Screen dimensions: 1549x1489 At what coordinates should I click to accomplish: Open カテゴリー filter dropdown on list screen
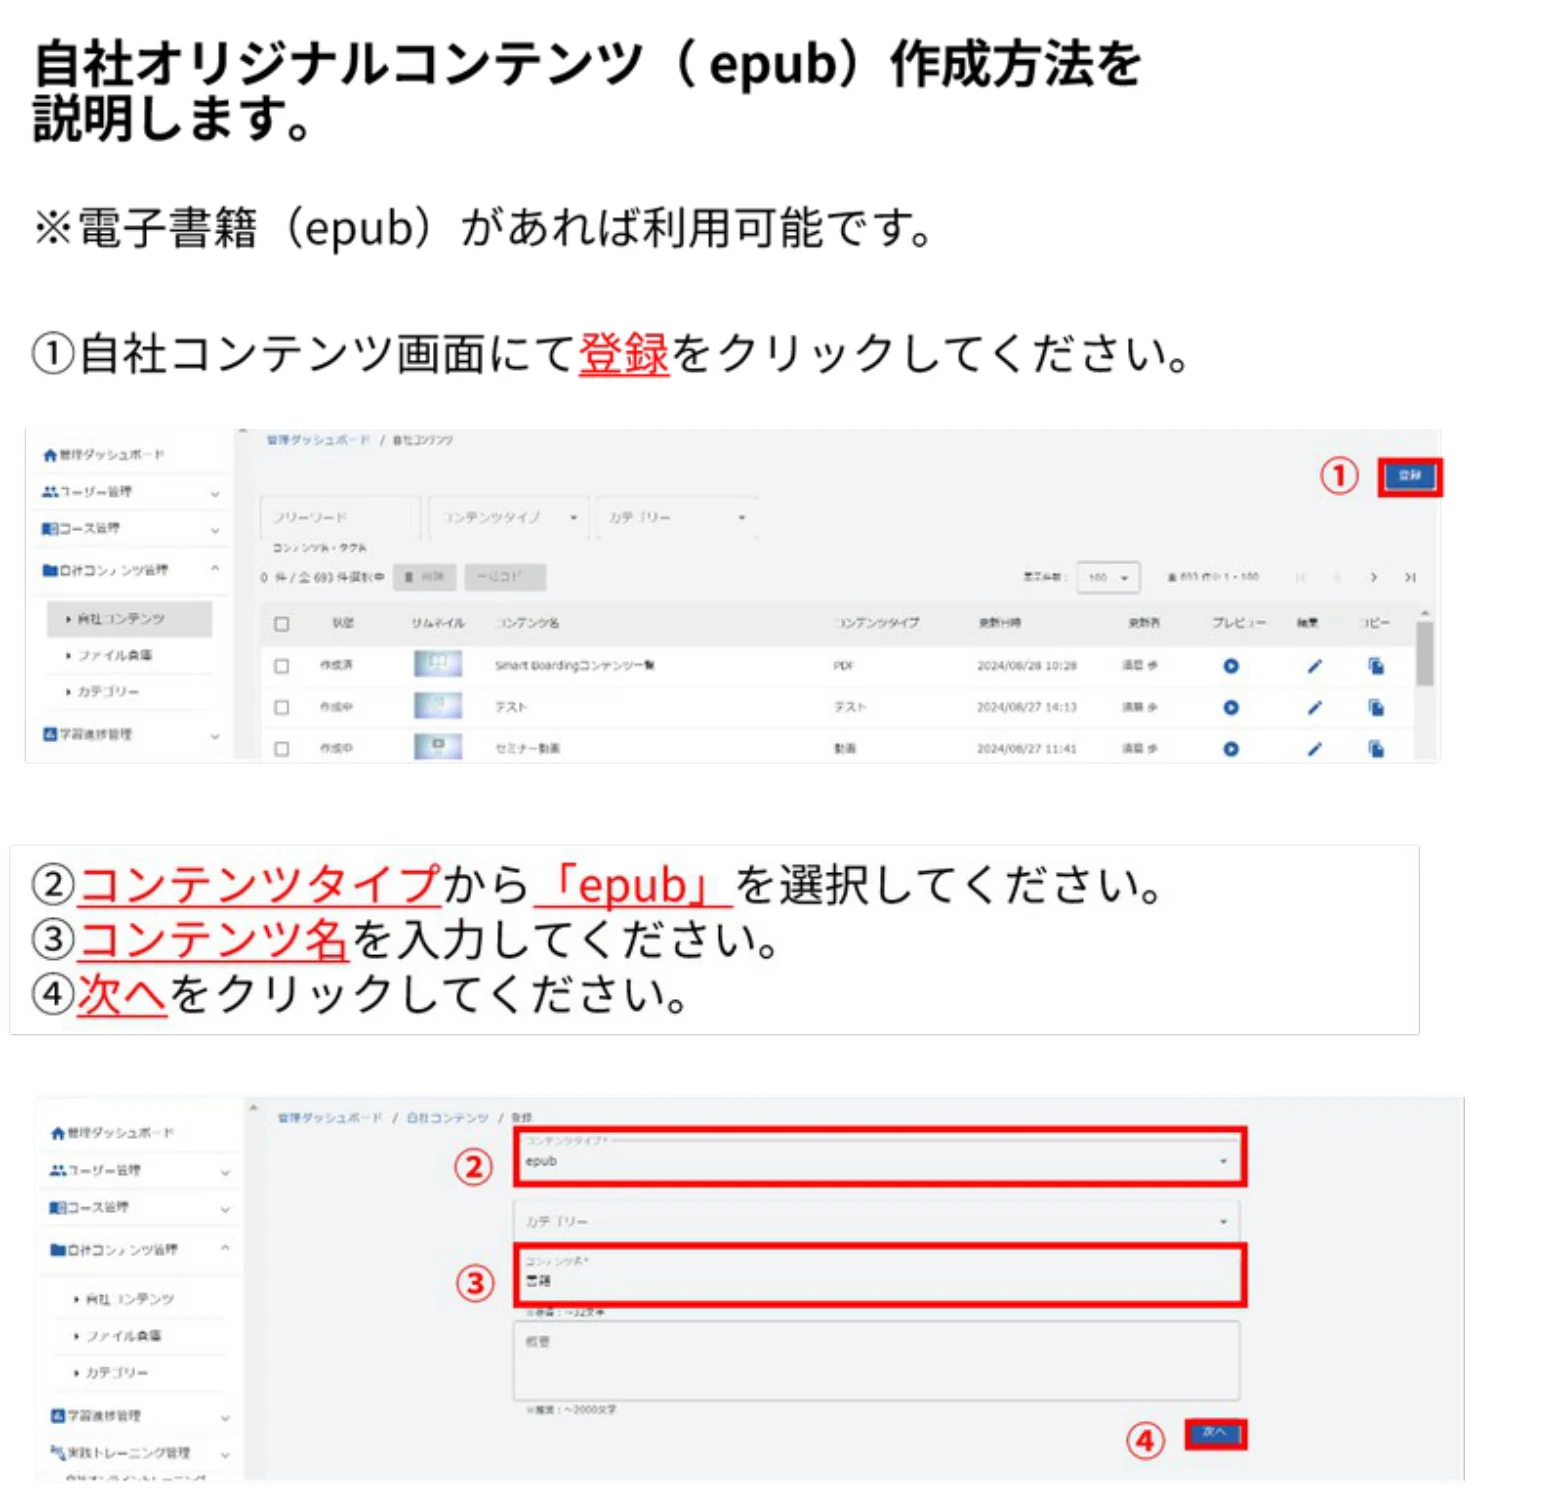pyautogui.click(x=677, y=517)
